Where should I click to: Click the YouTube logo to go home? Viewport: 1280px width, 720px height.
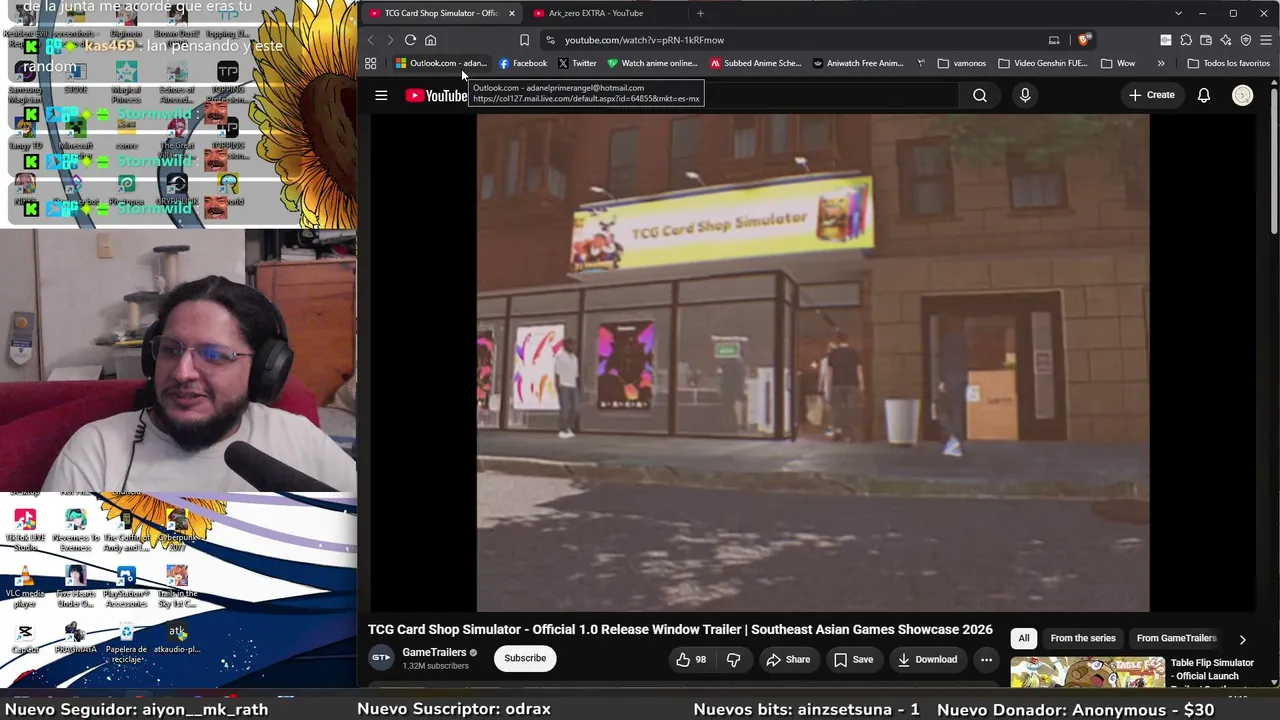(436, 95)
